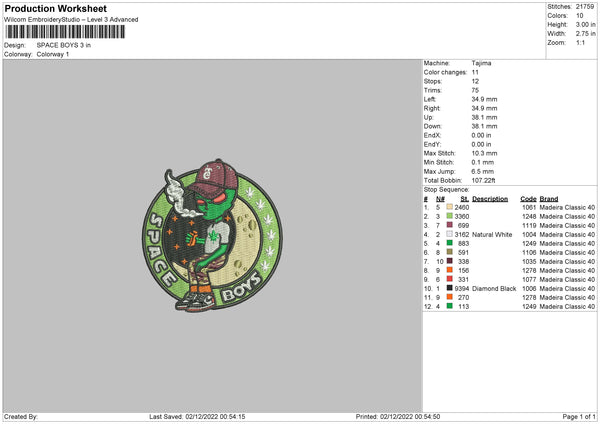
Task: Click the Min Stitch value '0.1 mm'
Action: click(x=483, y=162)
